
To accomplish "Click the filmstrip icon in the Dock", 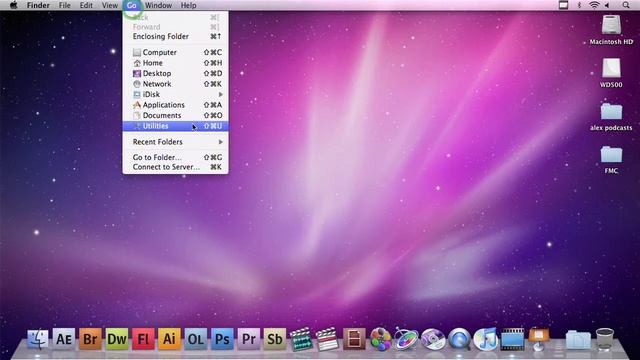I will (512, 339).
